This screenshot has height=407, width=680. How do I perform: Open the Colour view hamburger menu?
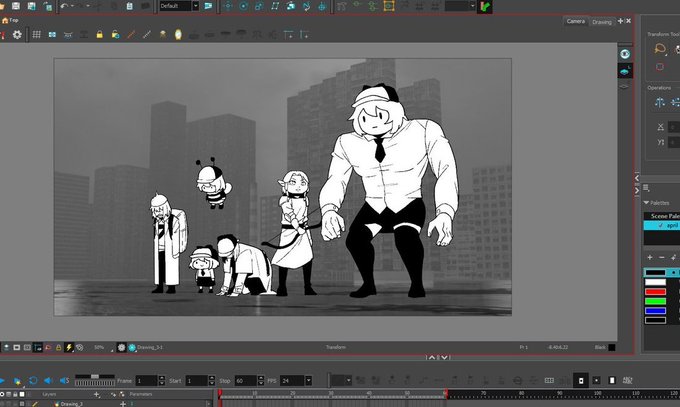pyautogui.click(x=646, y=188)
